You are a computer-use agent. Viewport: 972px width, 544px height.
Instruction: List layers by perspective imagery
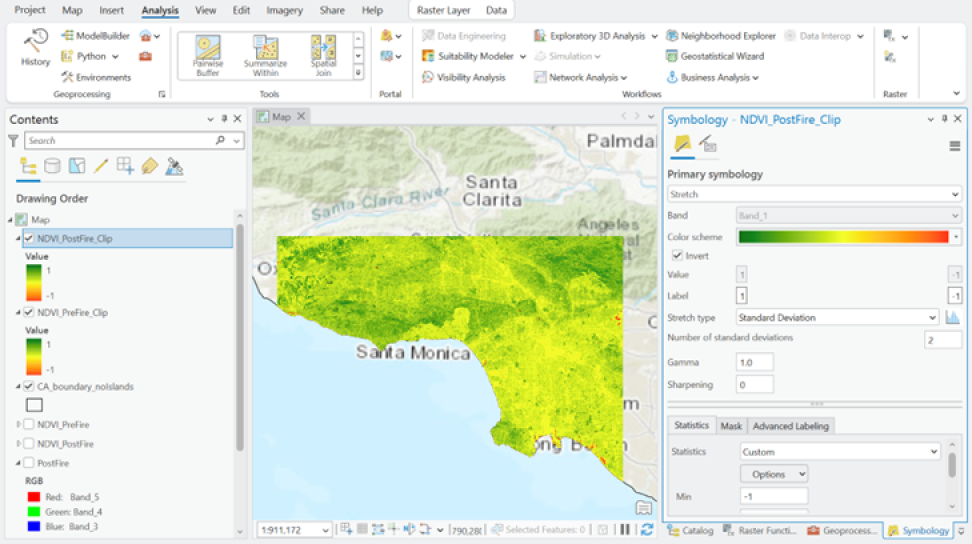pyautogui.click(x=174, y=166)
